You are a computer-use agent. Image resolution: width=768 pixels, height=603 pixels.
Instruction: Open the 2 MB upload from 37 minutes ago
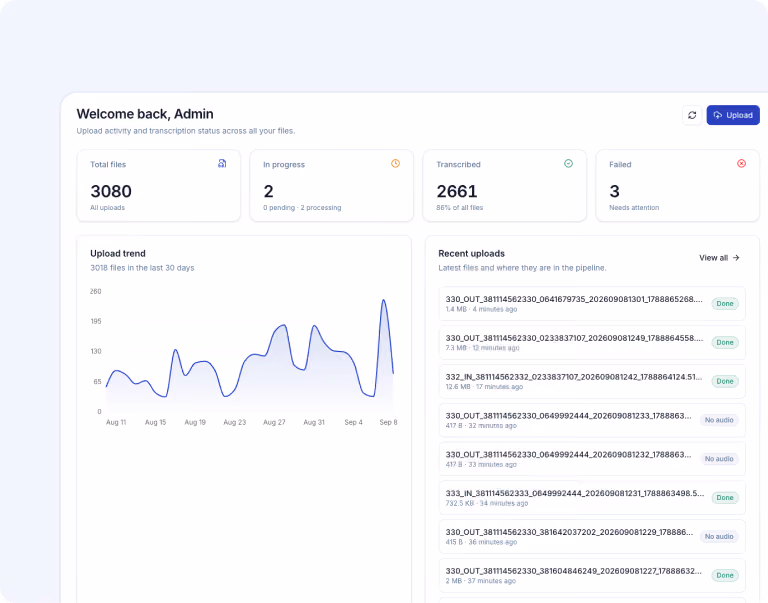click(592, 576)
